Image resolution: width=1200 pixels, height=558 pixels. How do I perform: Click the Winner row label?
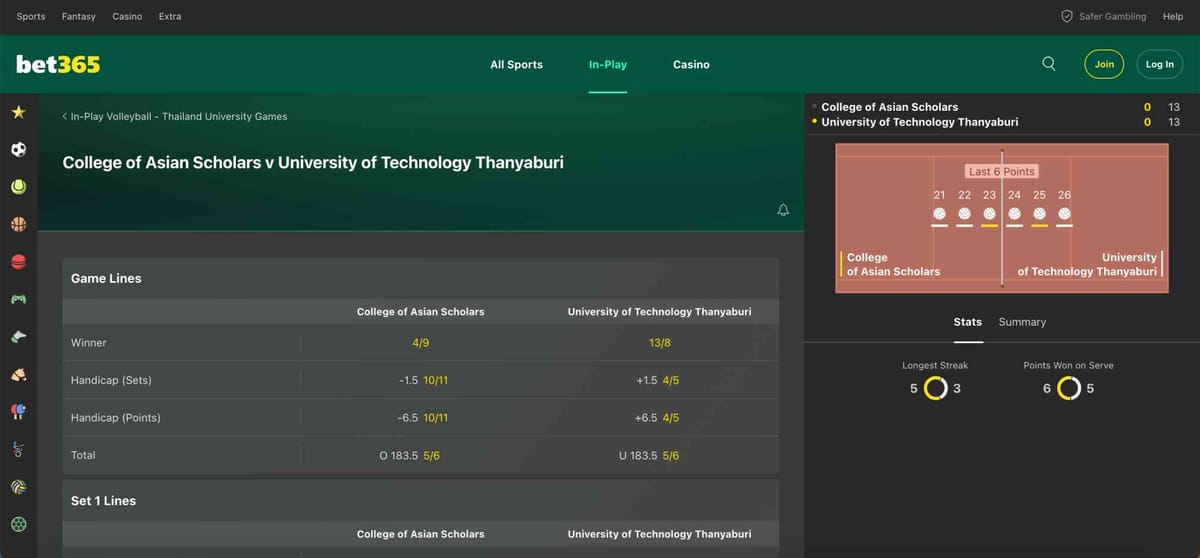click(88, 343)
